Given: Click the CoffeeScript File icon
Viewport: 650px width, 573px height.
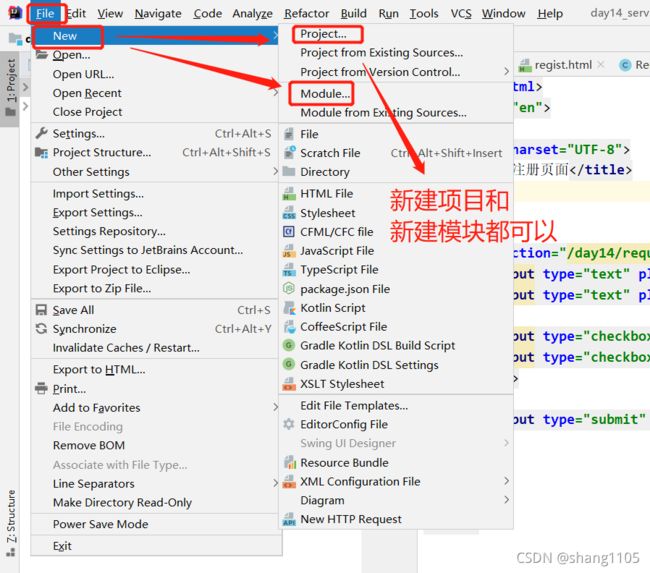Looking at the screenshot, I should (x=289, y=327).
